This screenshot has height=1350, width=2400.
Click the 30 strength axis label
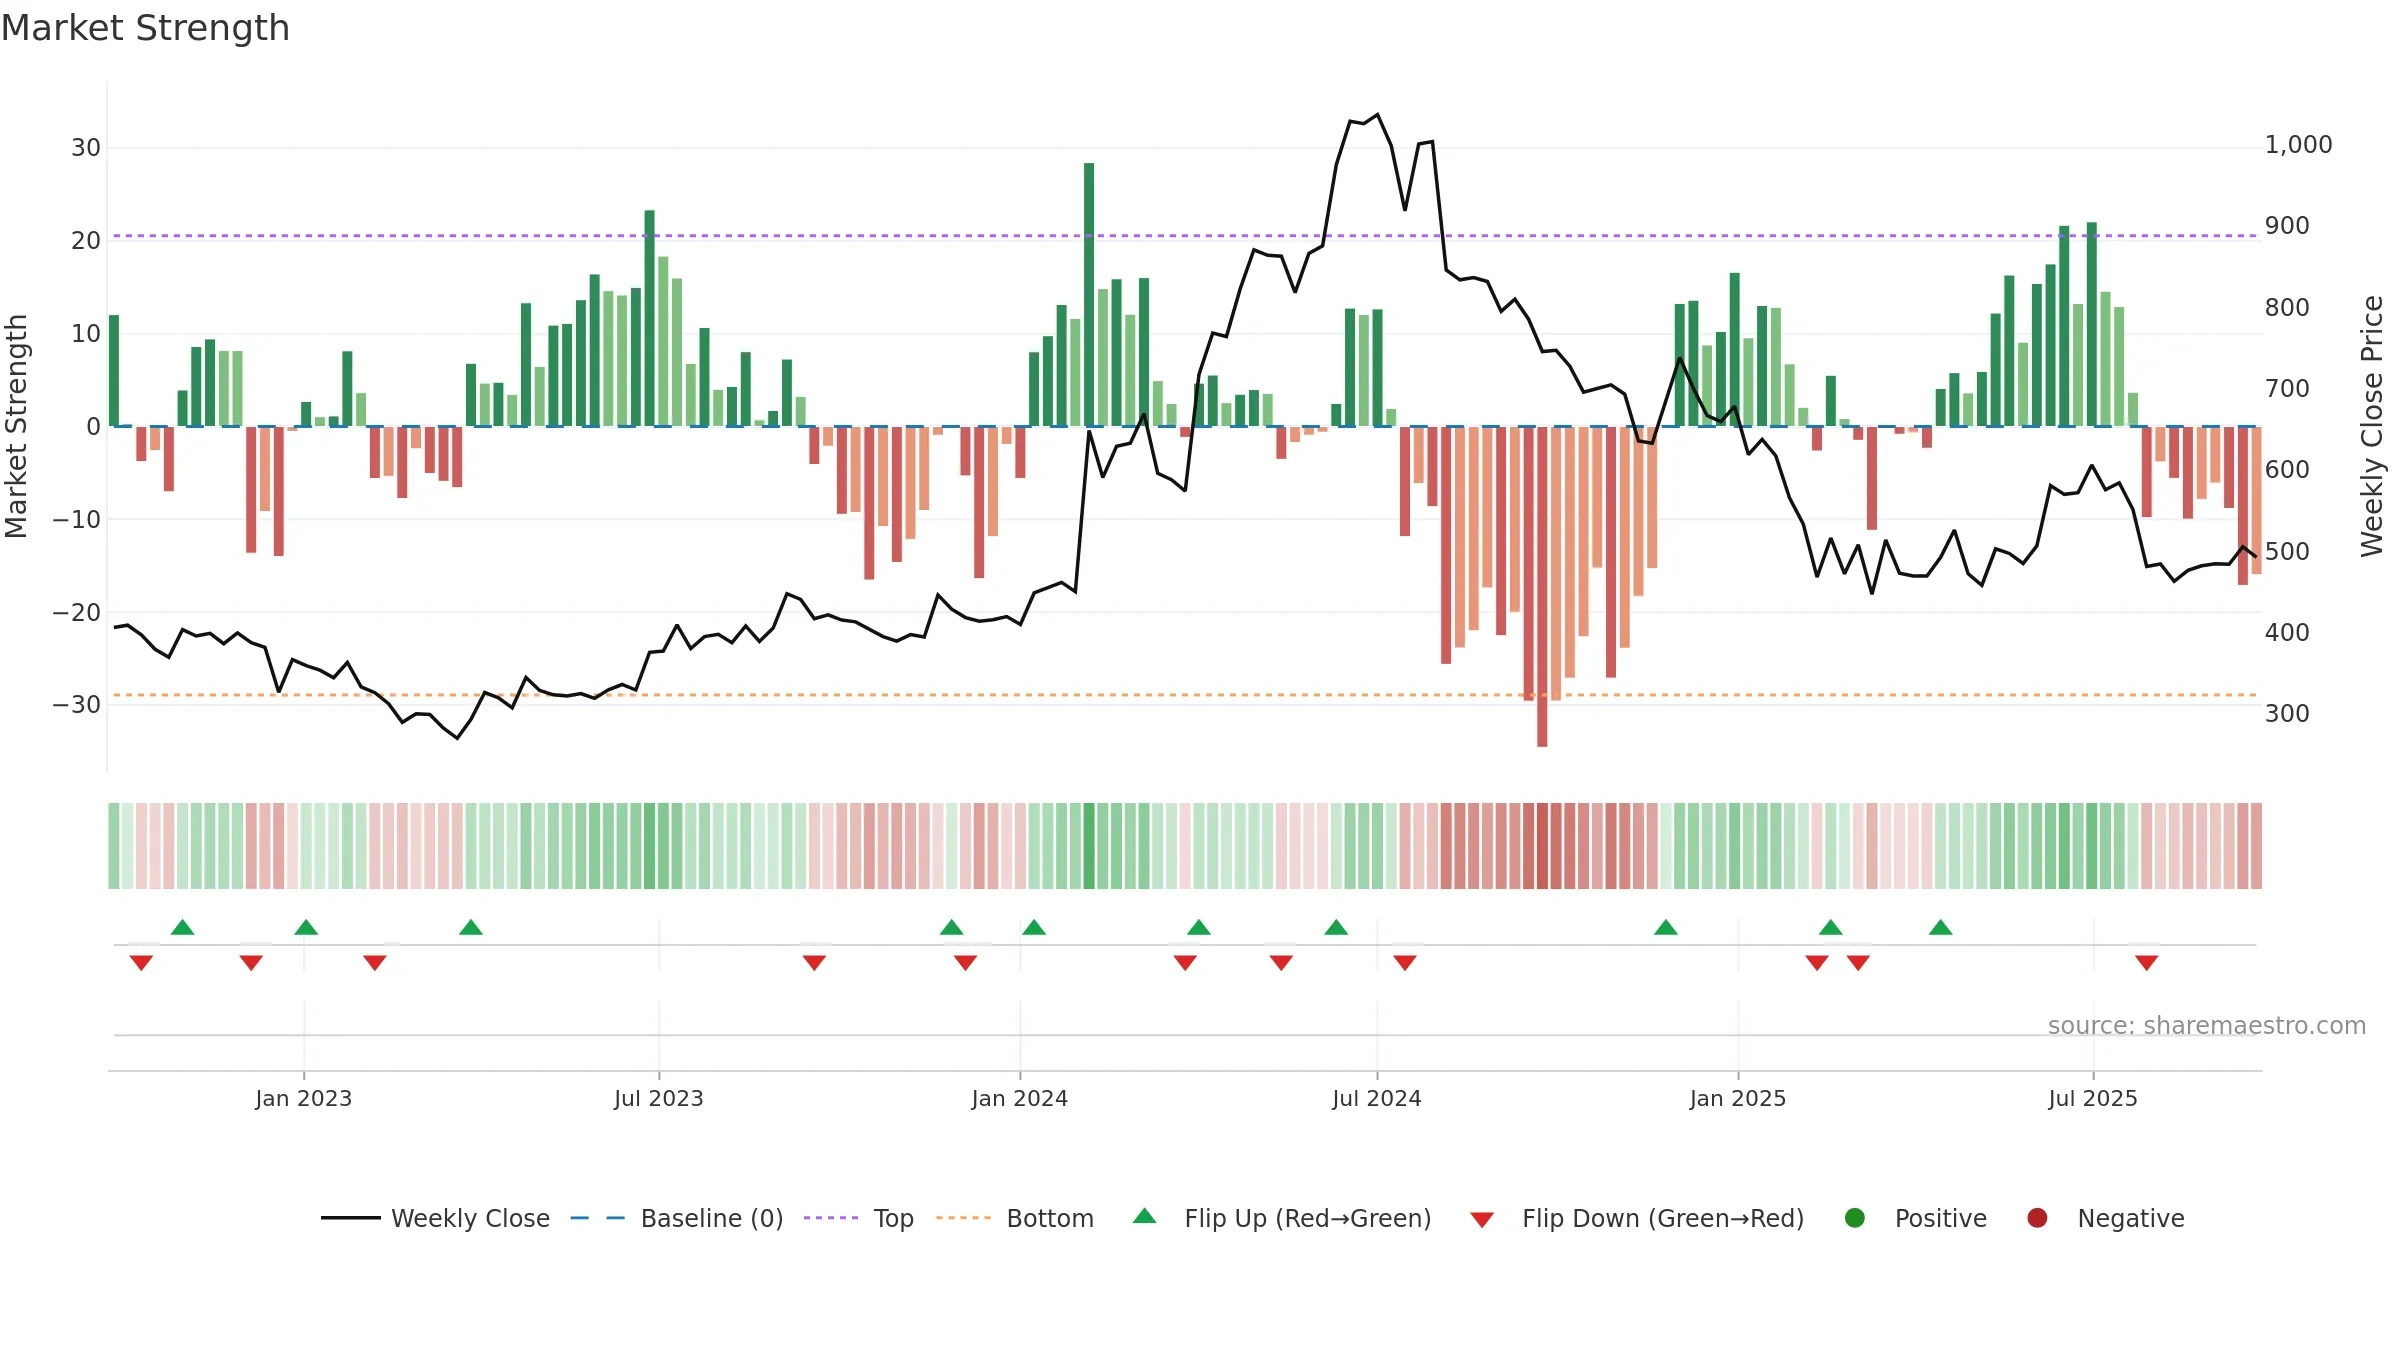pos(86,148)
